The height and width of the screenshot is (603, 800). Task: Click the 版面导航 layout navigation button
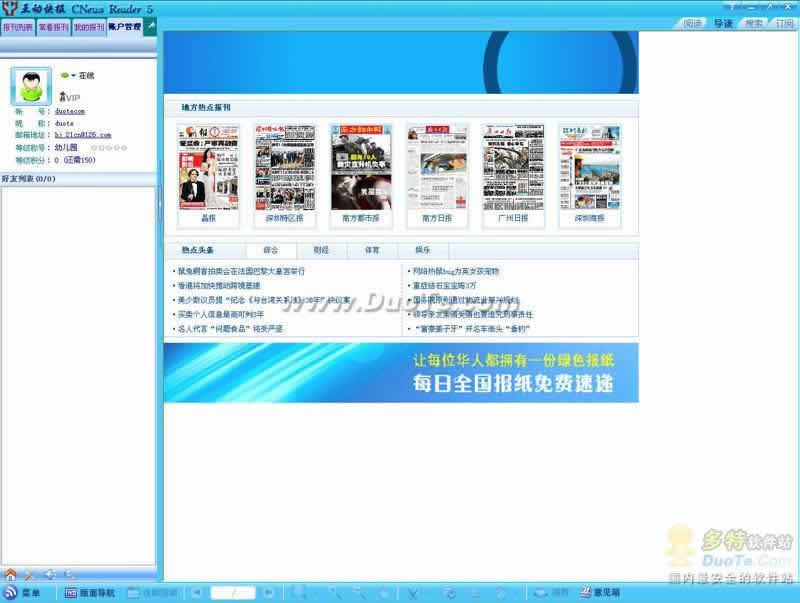point(89,593)
